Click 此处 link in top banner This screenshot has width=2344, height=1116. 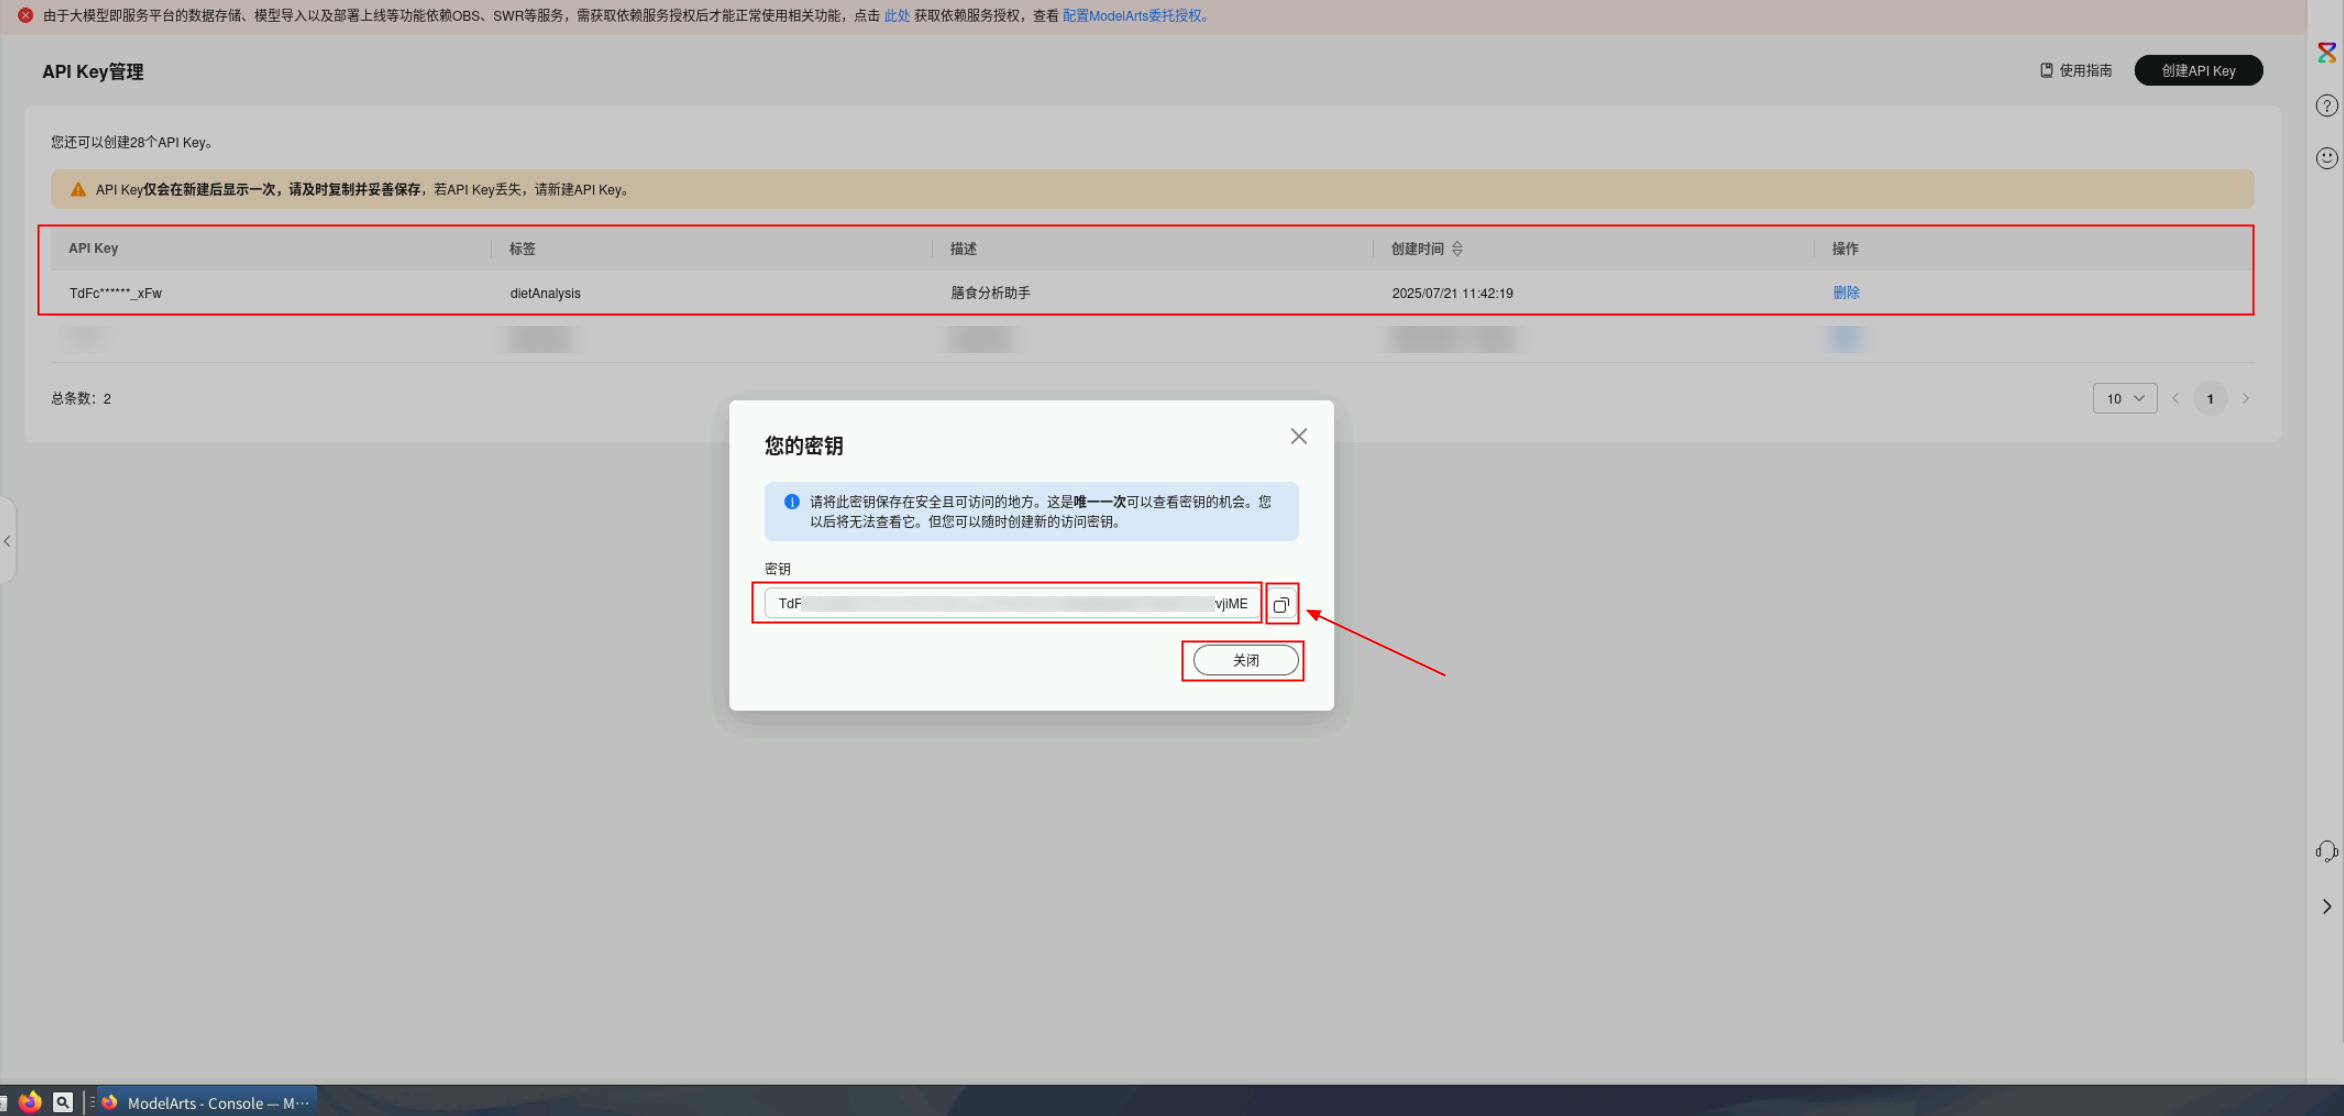(896, 15)
